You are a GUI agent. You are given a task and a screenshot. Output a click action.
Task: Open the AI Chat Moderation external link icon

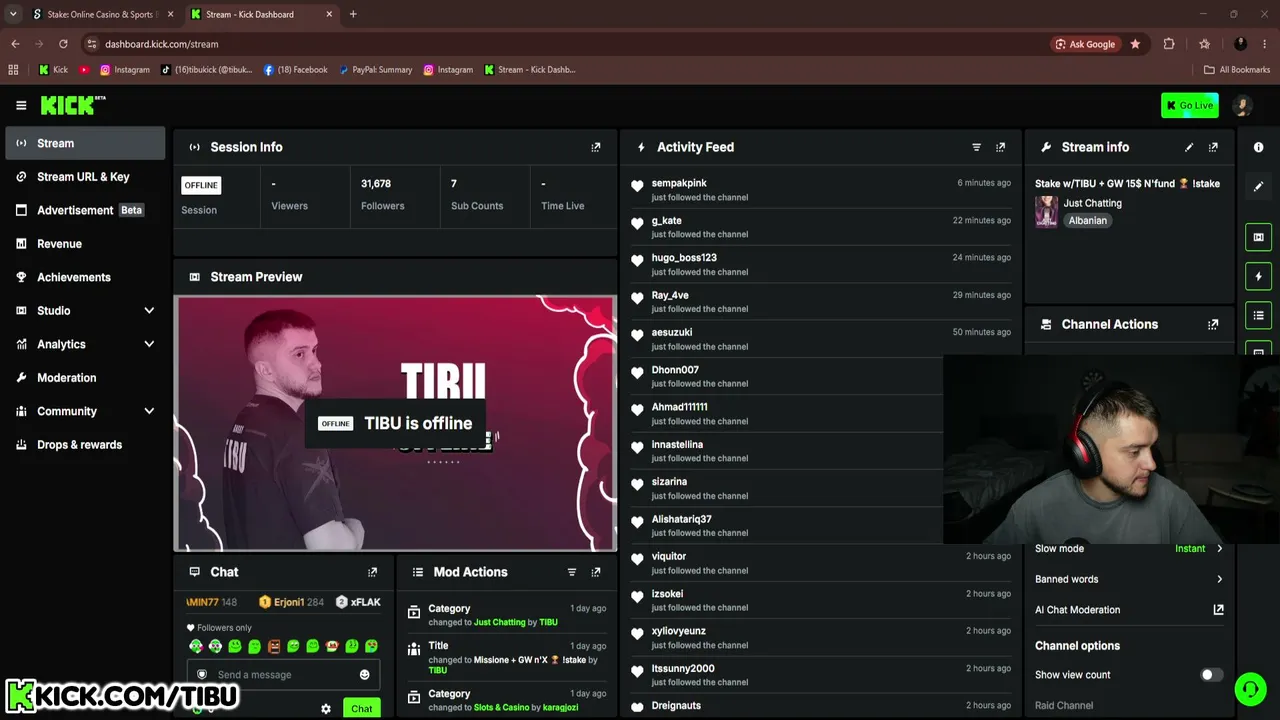(x=1218, y=609)
